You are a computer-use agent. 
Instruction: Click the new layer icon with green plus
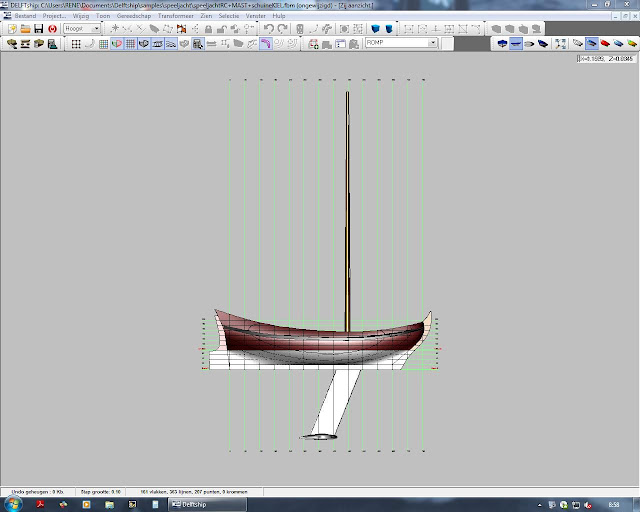point(313,44)
